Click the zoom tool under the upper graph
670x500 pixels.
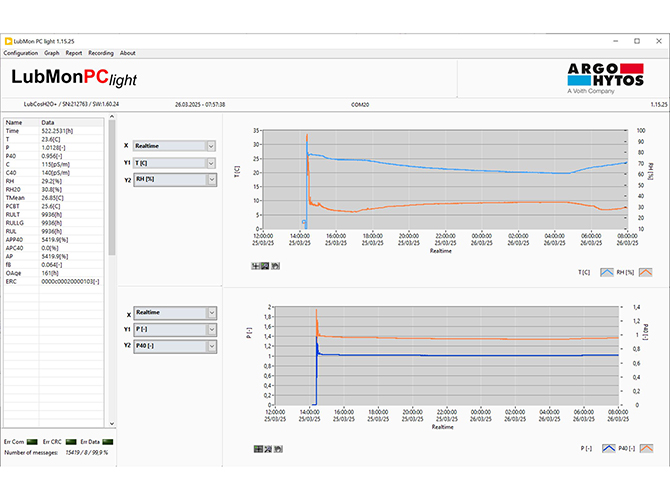(x=266, y=265)
